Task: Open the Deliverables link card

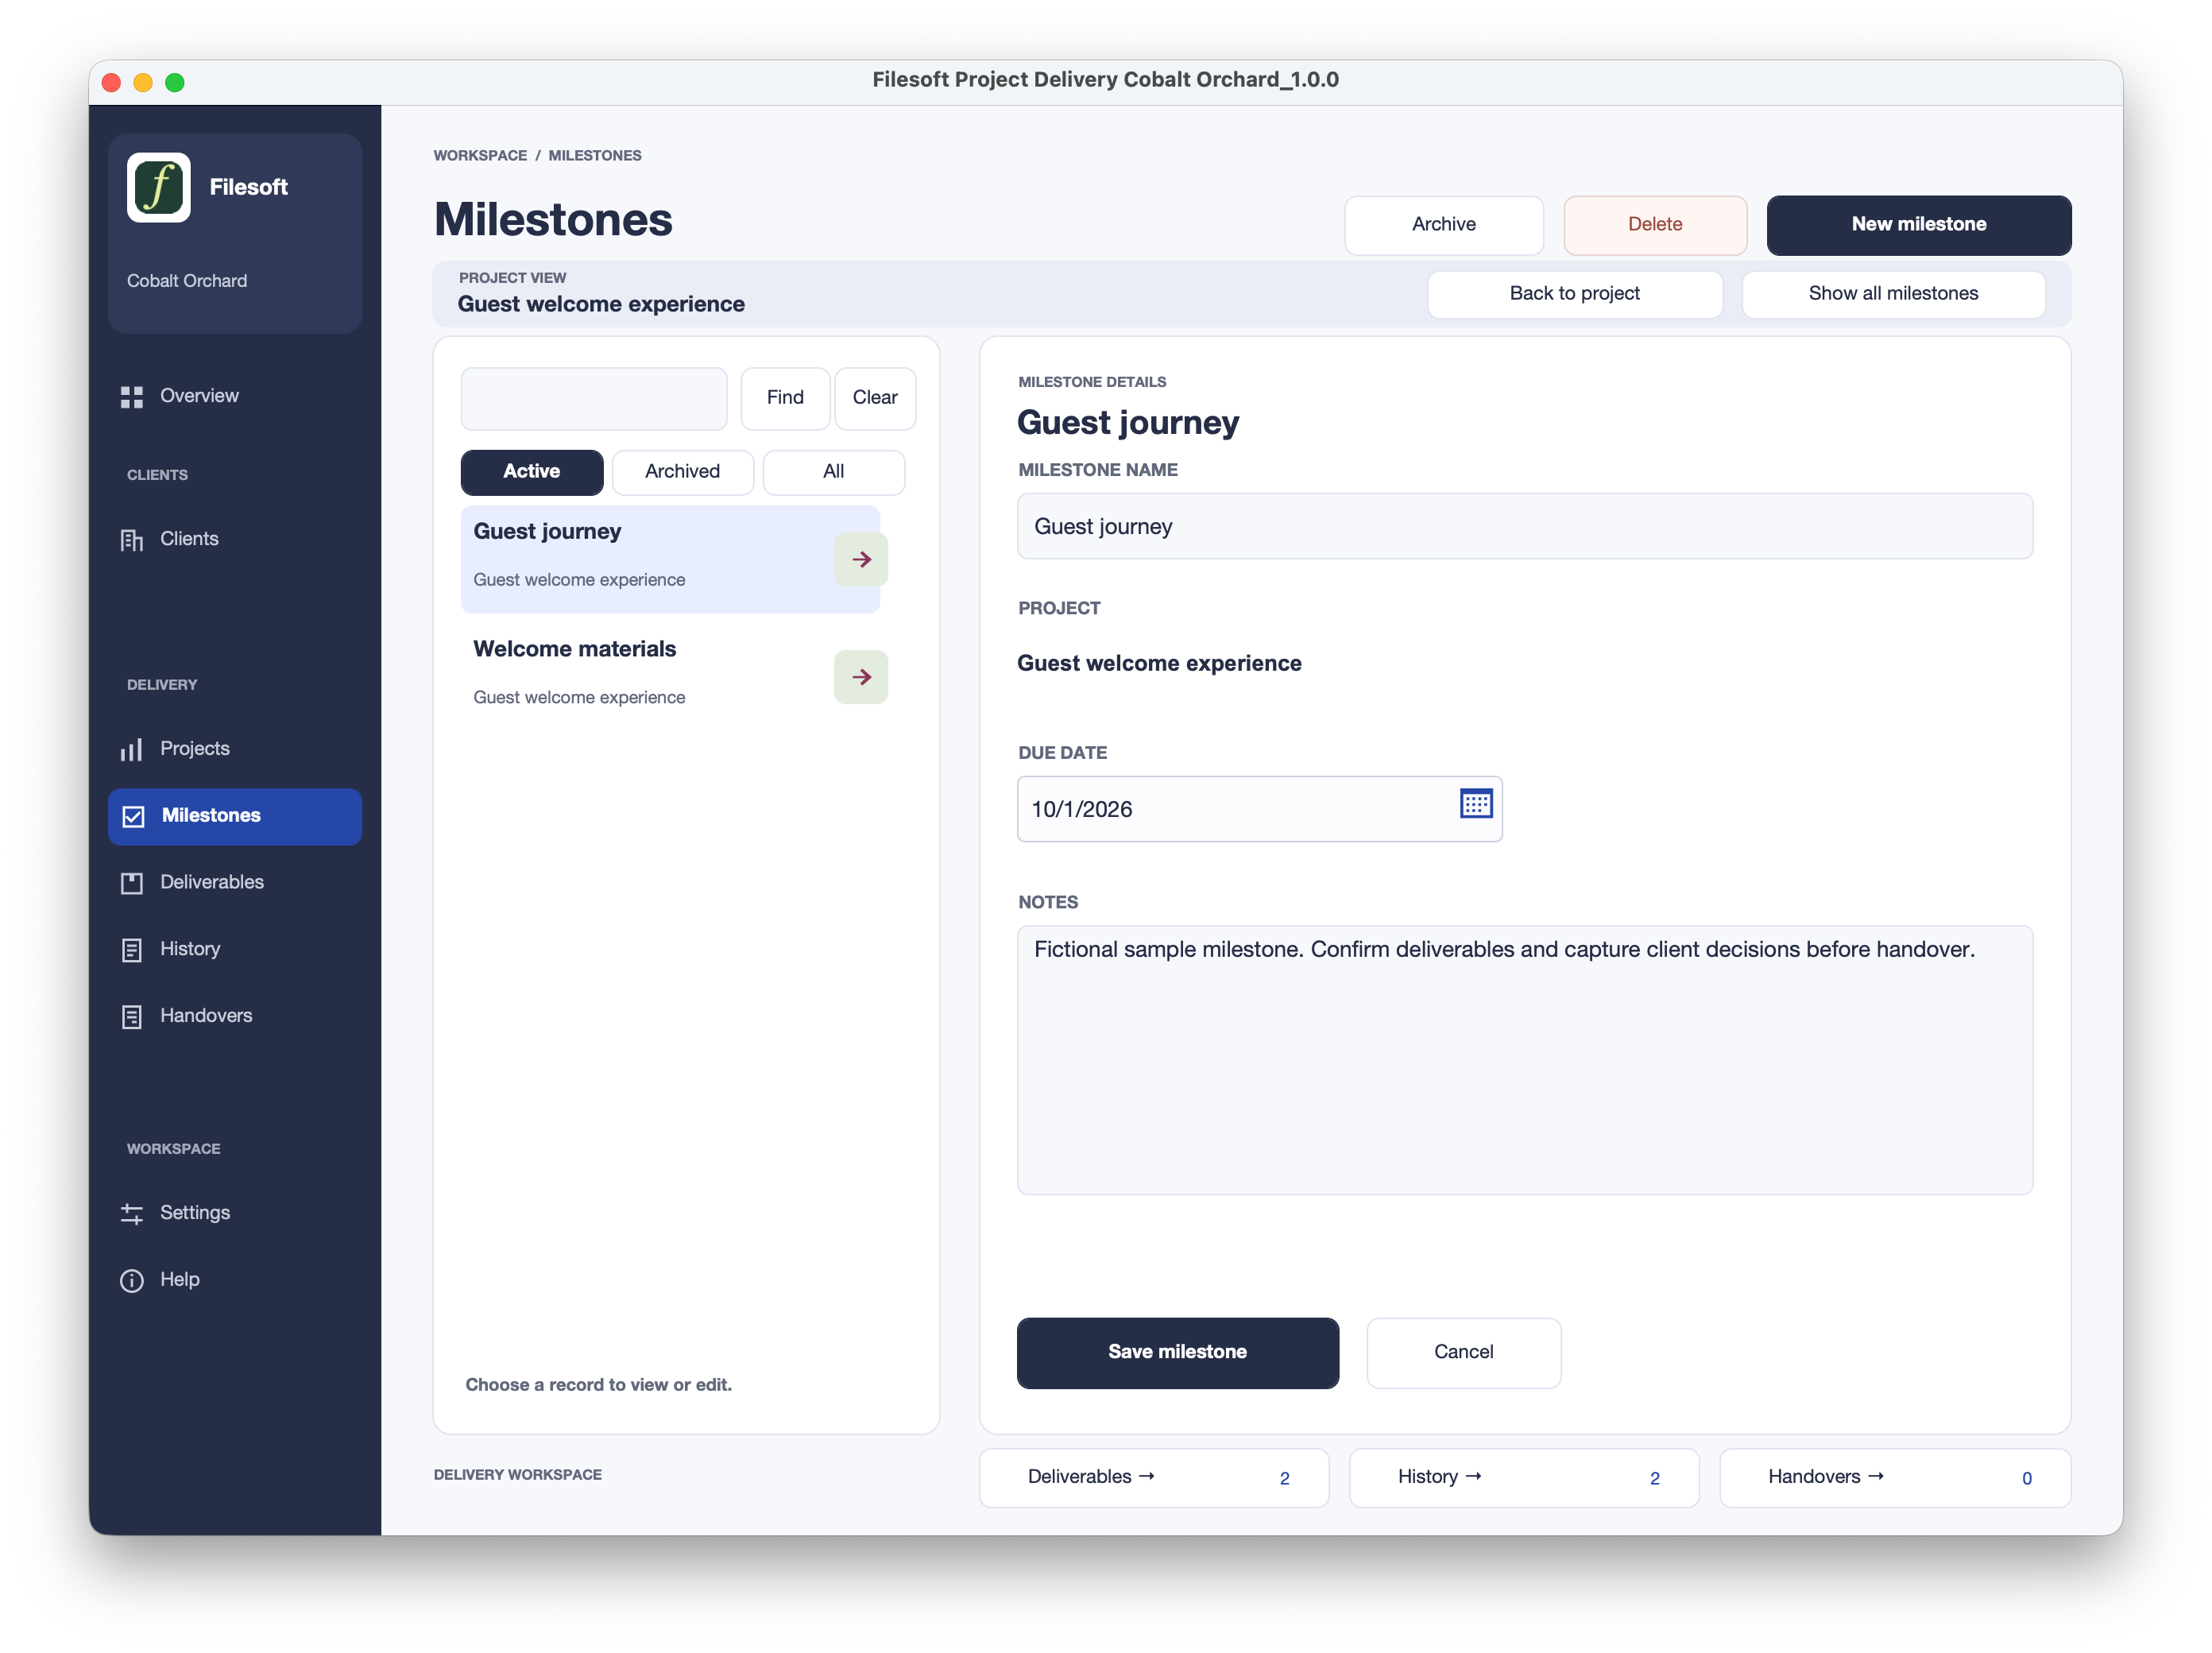Action: (1154, 1477)
